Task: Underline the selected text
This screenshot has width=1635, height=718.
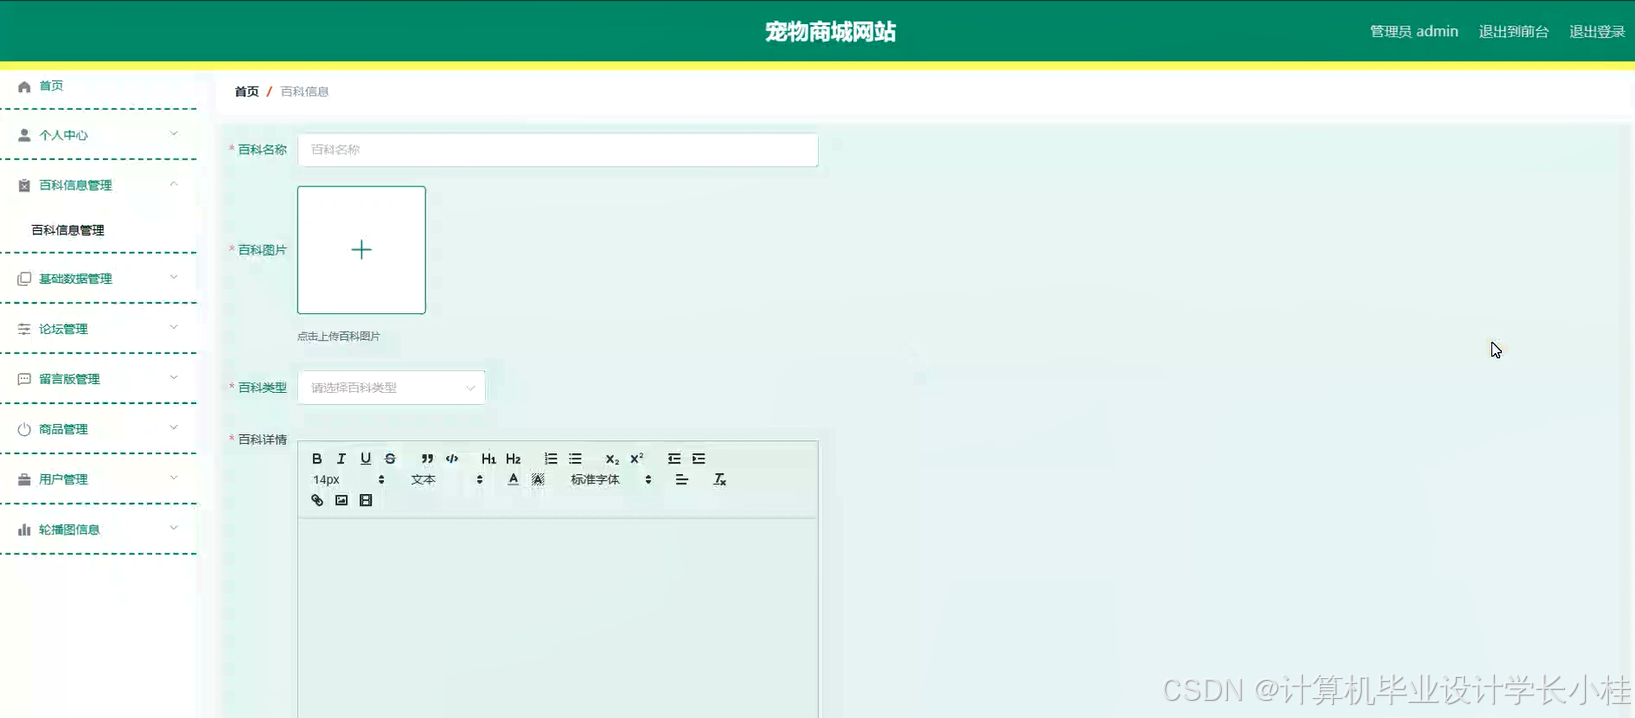Action: tap(366, 459)
